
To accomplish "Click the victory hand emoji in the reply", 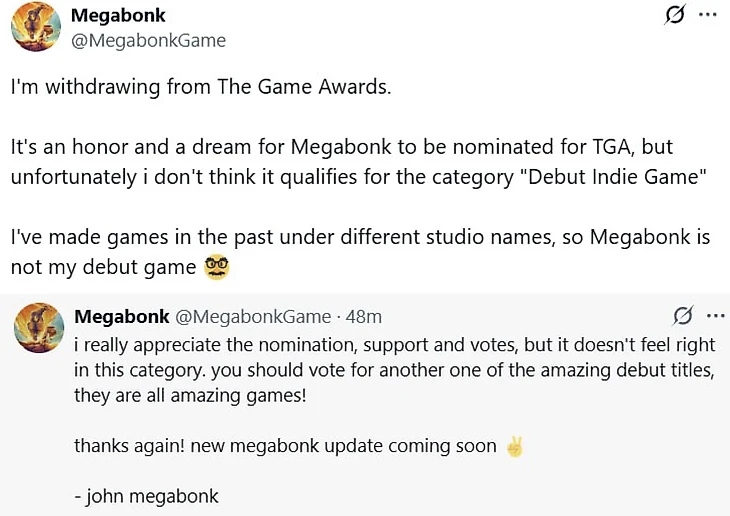I will coord(514,446).
